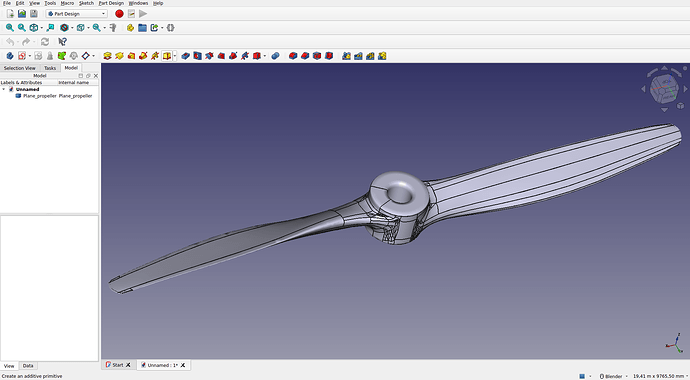The height and width of the screenshot is (380, 690).
Task: Apply the Chamfer tool
Action: coord(305,56)
